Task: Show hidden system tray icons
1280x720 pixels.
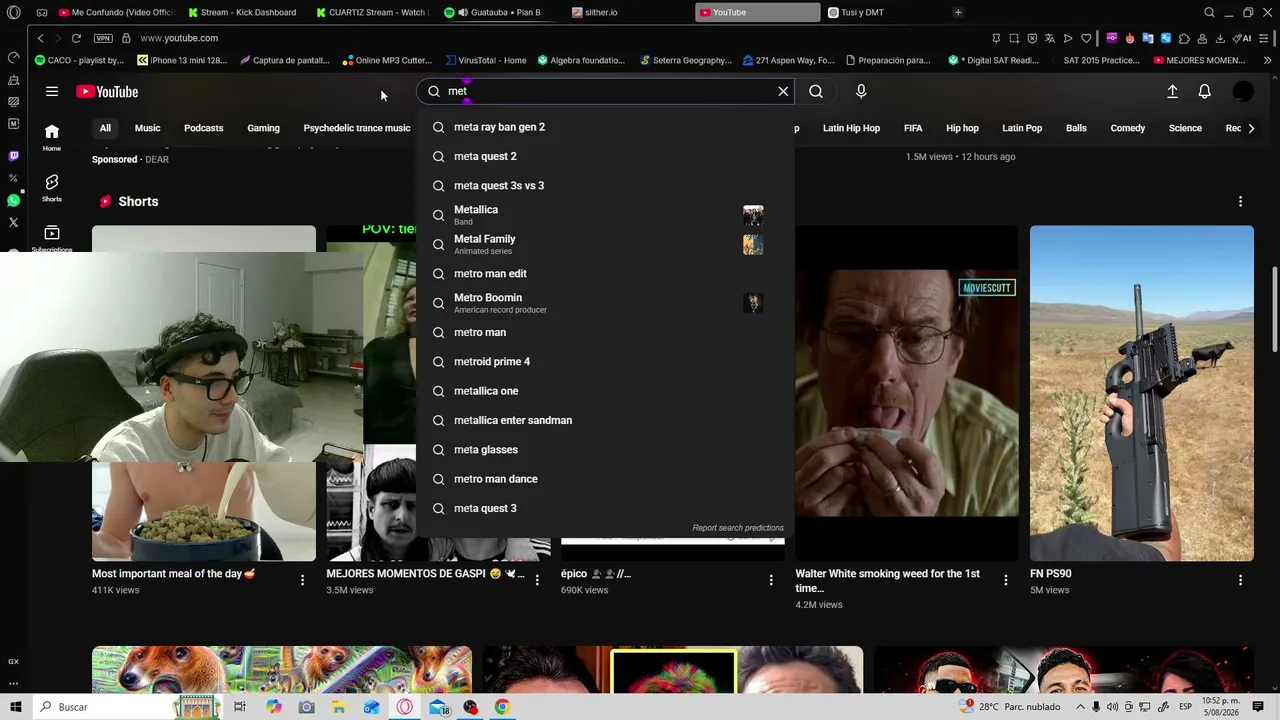Action: pos(1080,707)
